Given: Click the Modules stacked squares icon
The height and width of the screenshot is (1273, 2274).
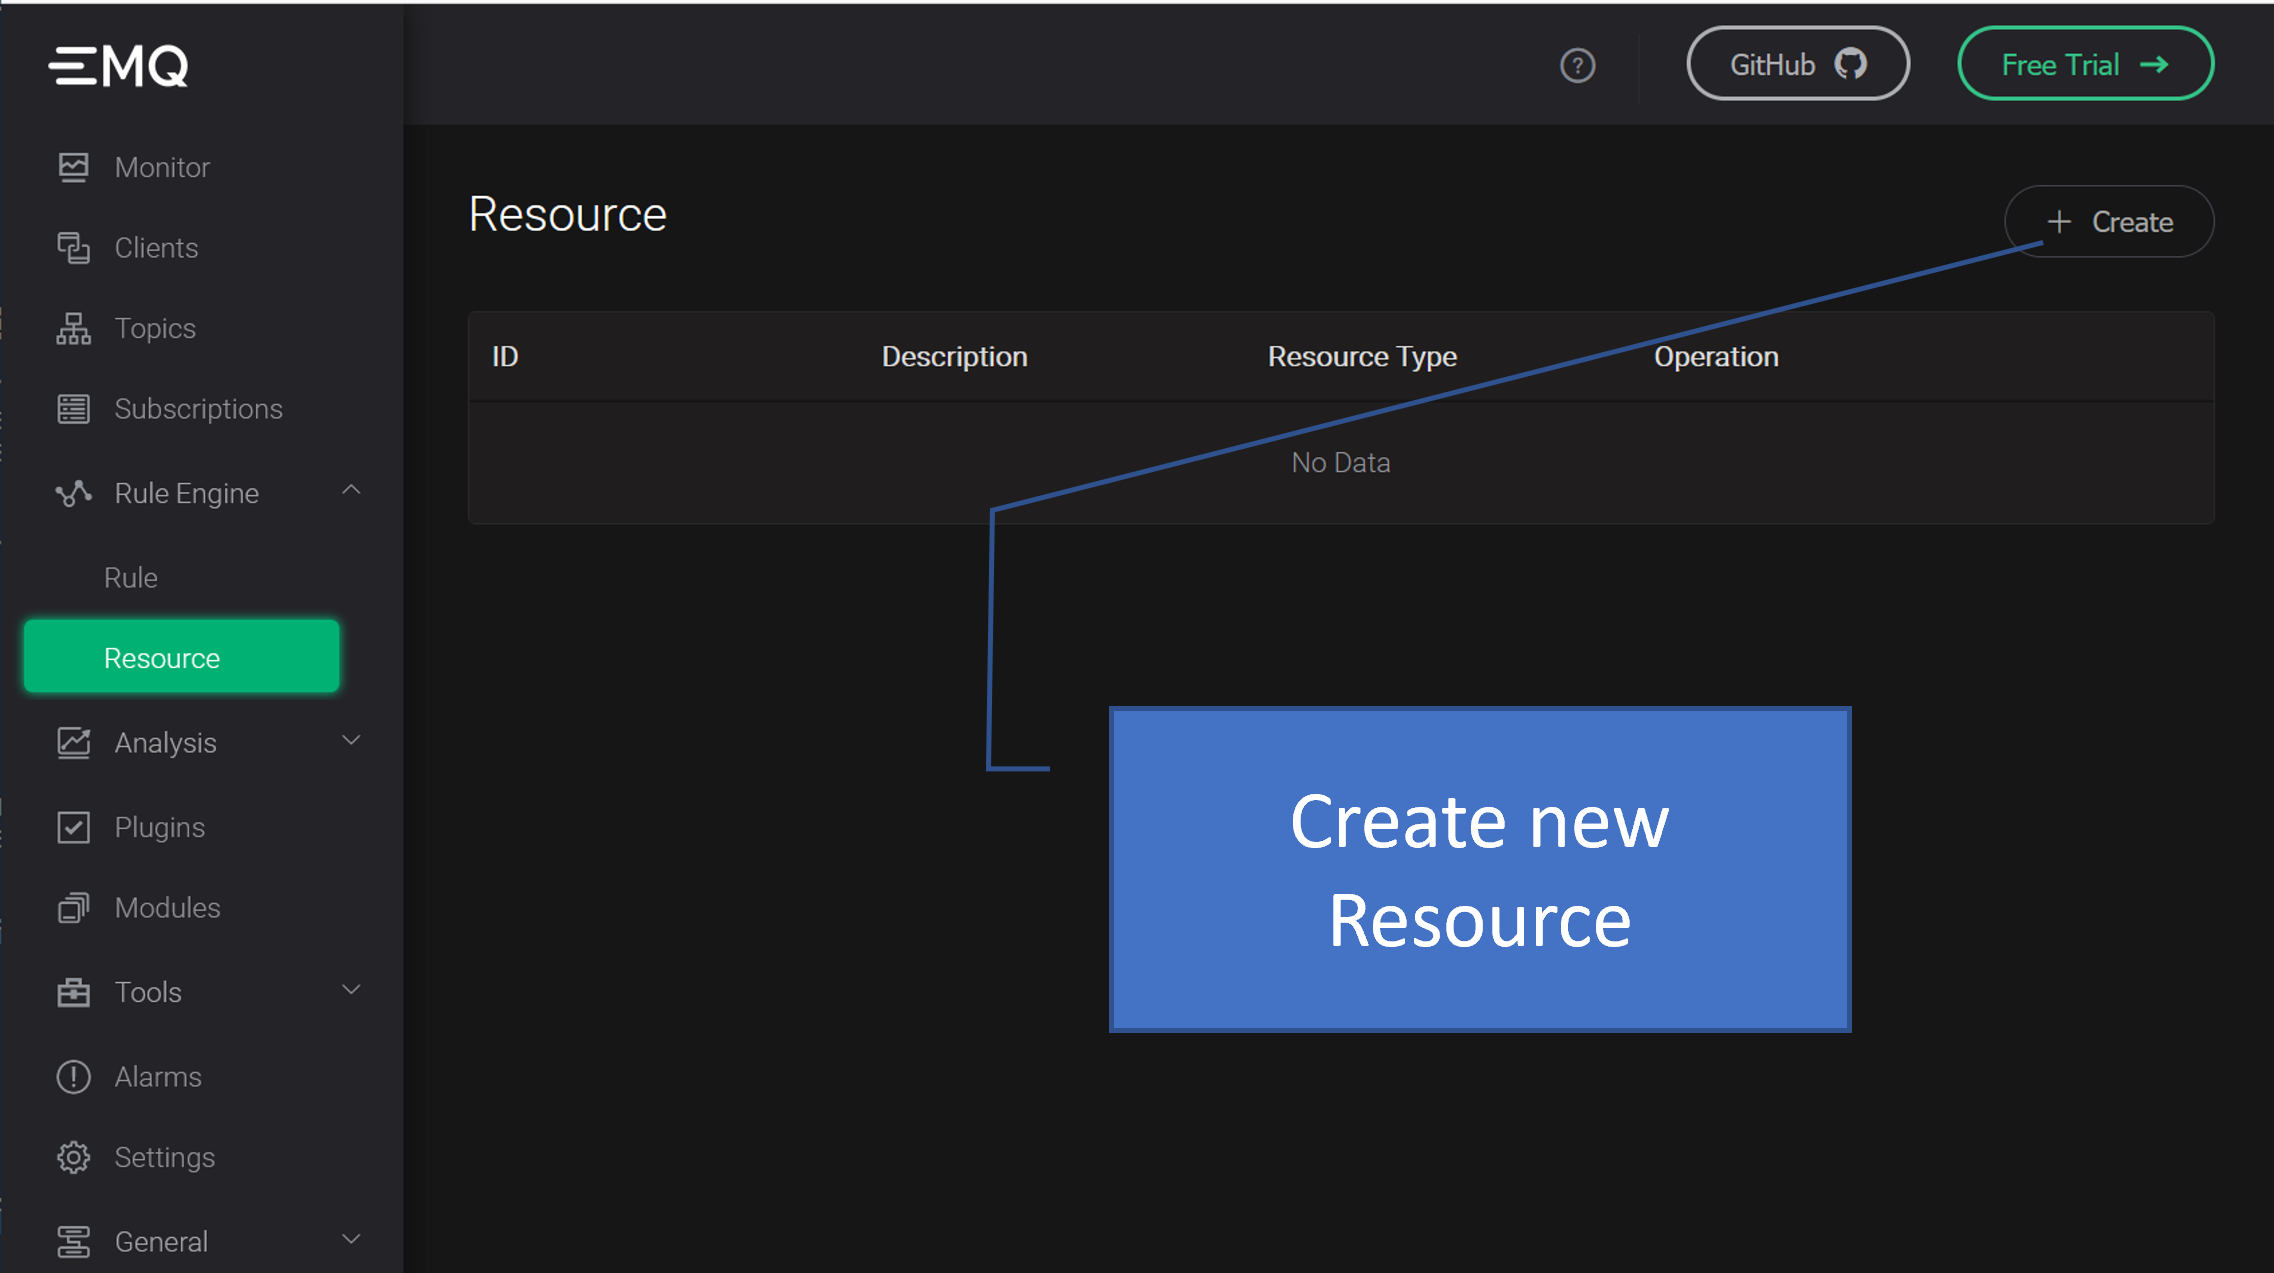Looking at the screenshot, I should tap(73, 908).
